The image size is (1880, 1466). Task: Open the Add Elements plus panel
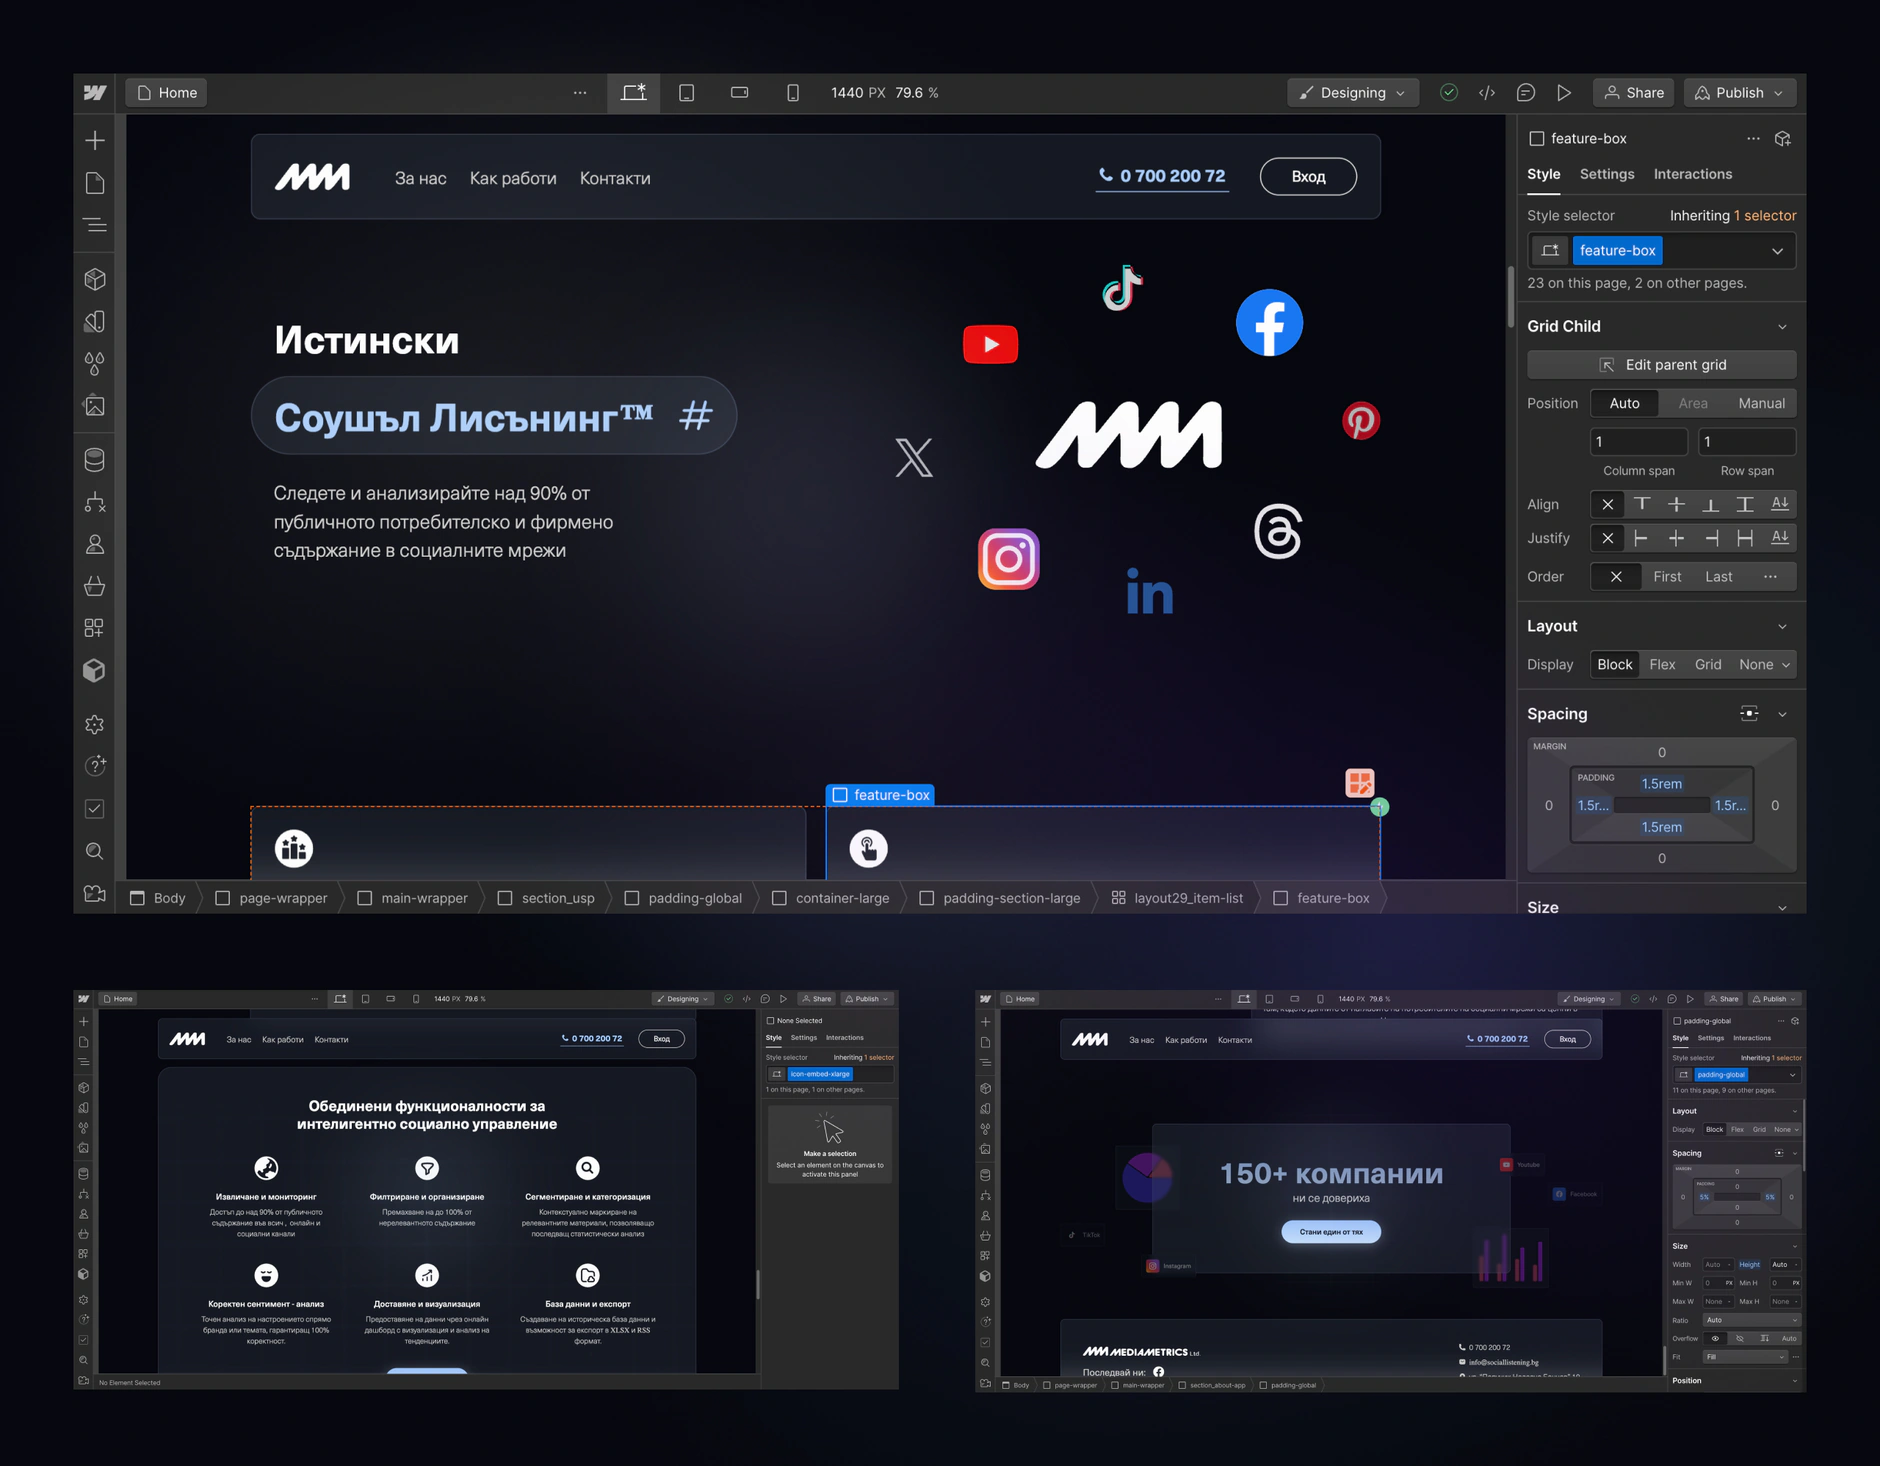pyautogui.click(x=95, y=140)
